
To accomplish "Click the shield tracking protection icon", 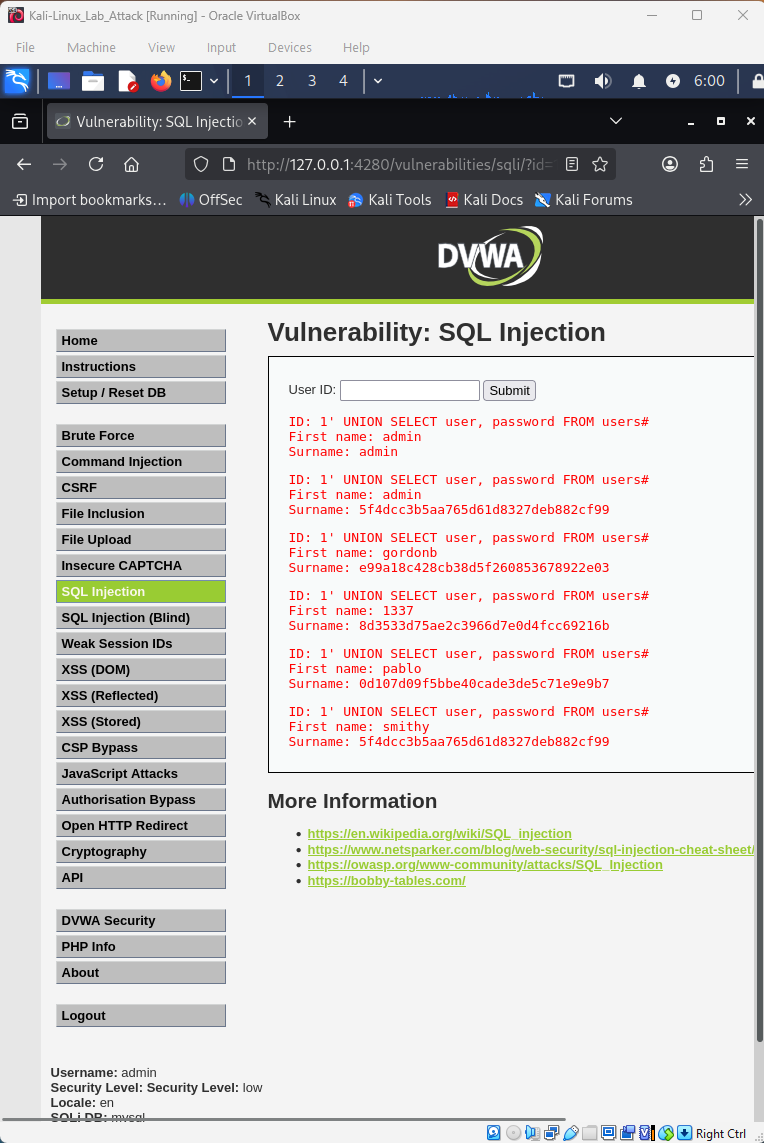I will click(201, 165).
